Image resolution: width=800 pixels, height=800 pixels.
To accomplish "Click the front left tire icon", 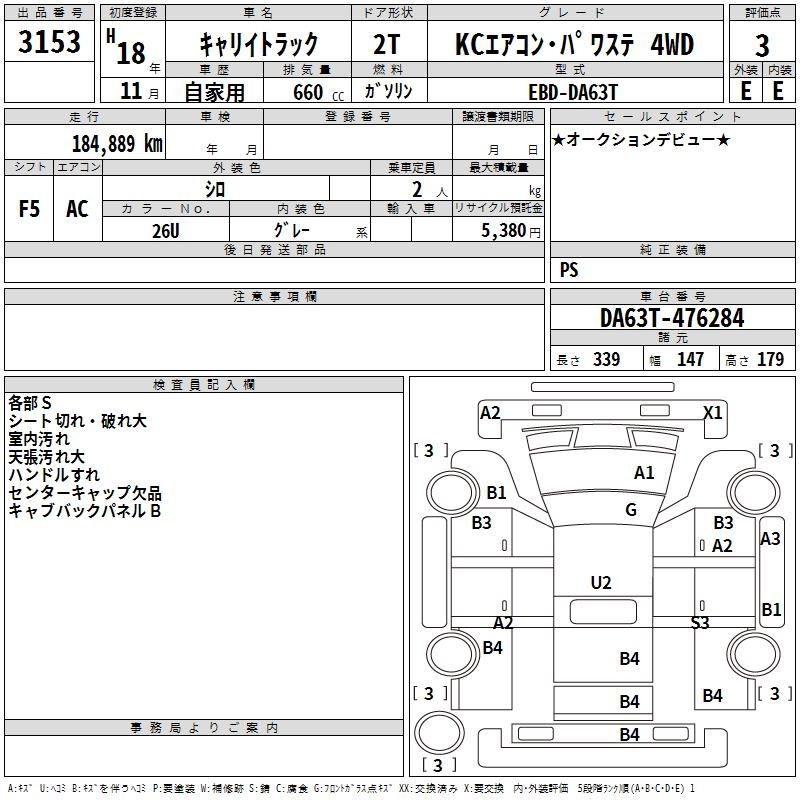I will tap(452, 493).
